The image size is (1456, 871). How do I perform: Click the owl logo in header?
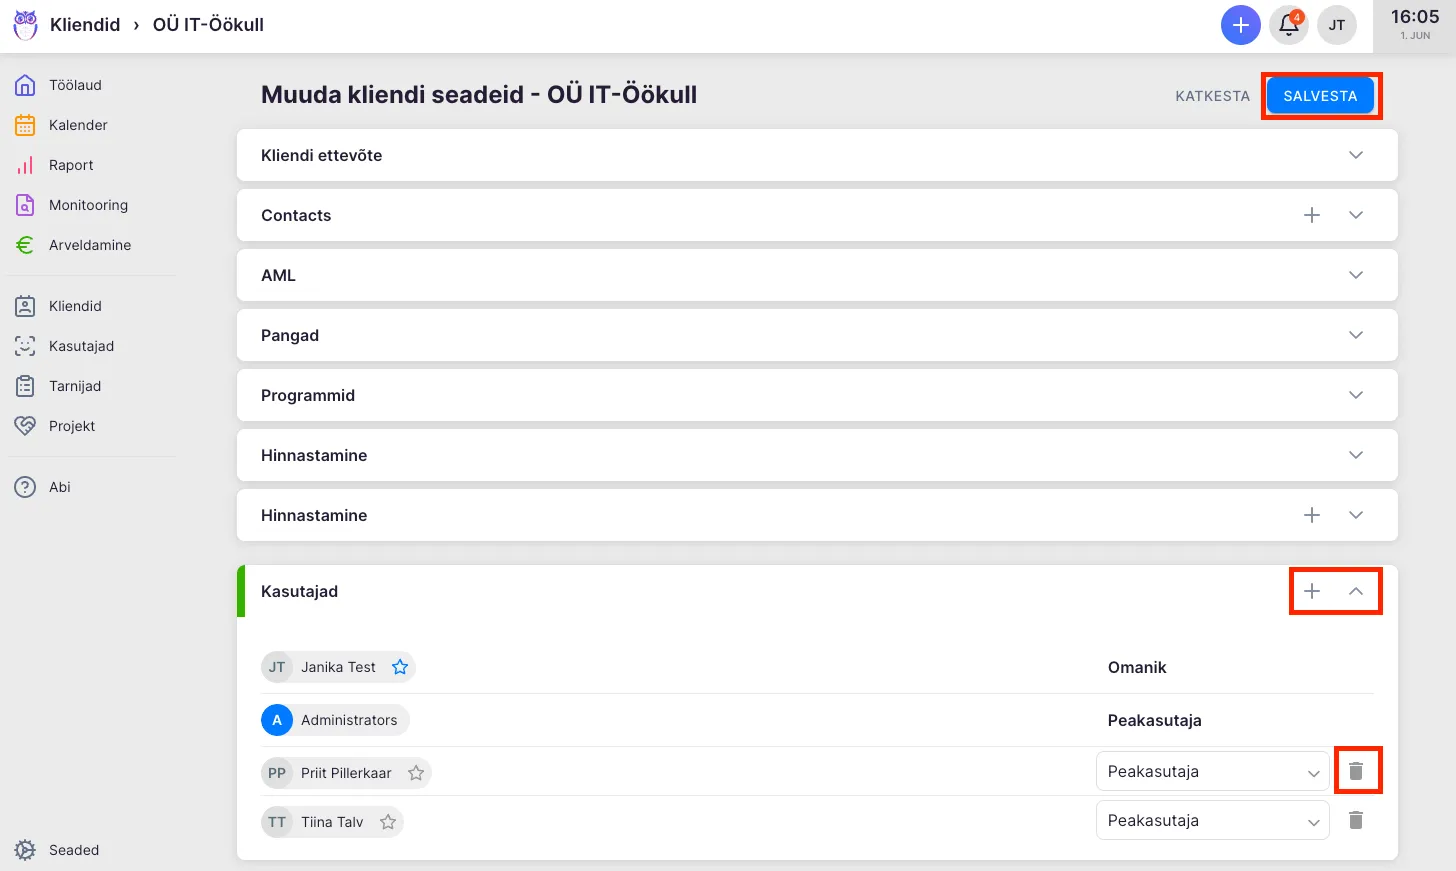(x=25, y=25)
